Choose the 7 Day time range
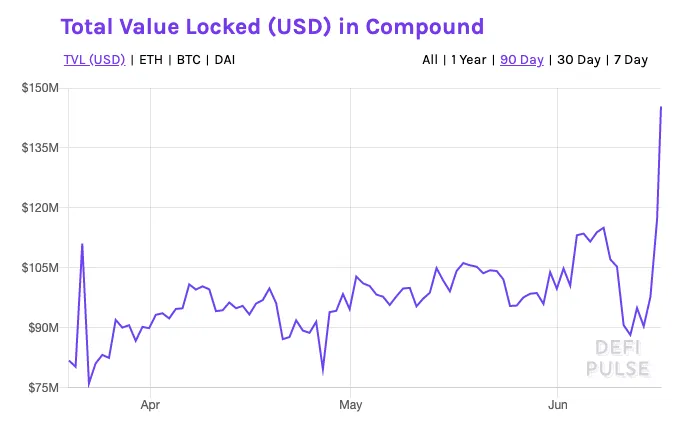 (x=631, y=60)
